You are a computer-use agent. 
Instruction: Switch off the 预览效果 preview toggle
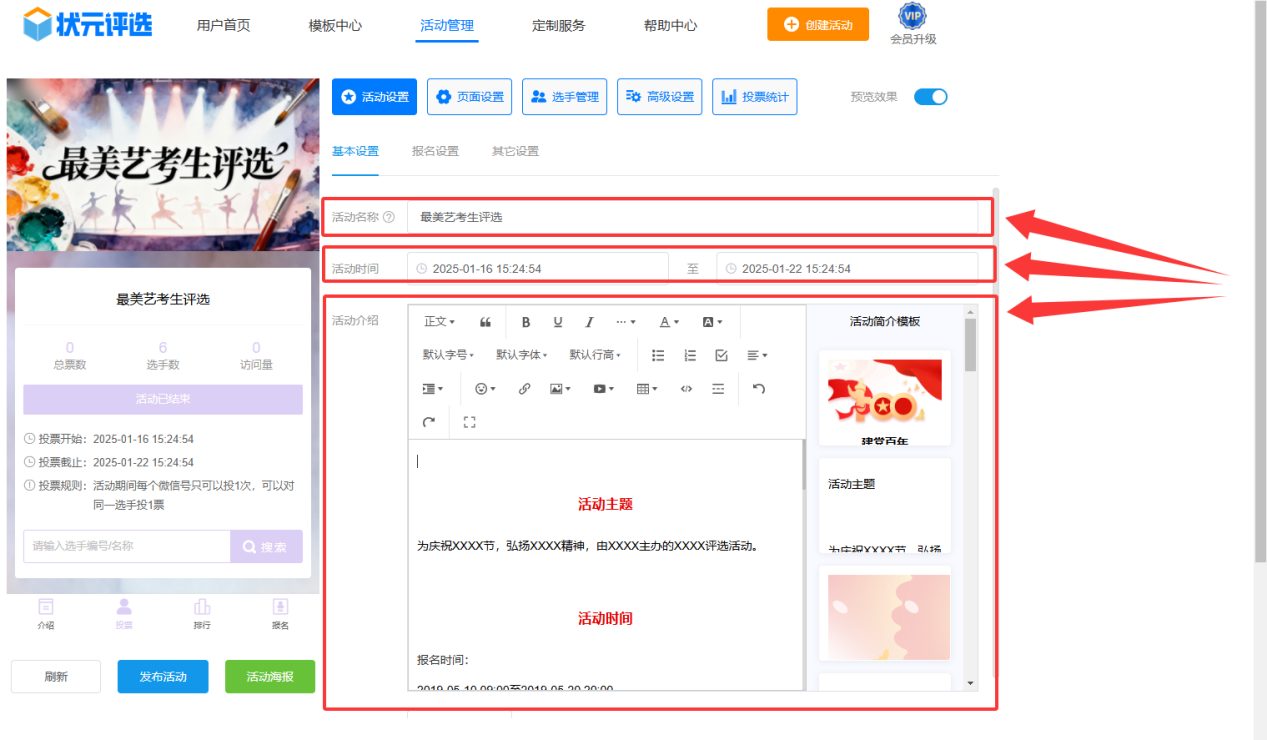[930, 97]
